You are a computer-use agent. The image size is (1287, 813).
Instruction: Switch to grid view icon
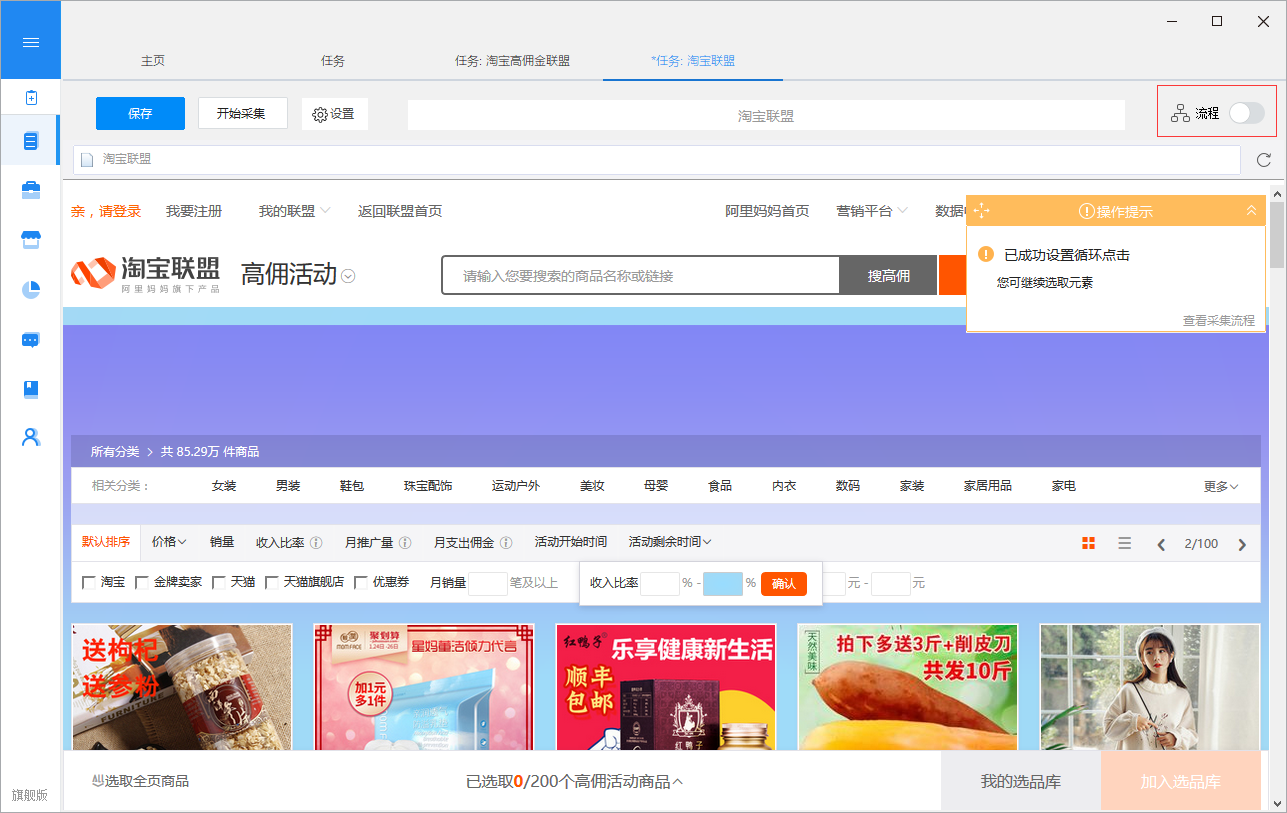(1088, 543)
